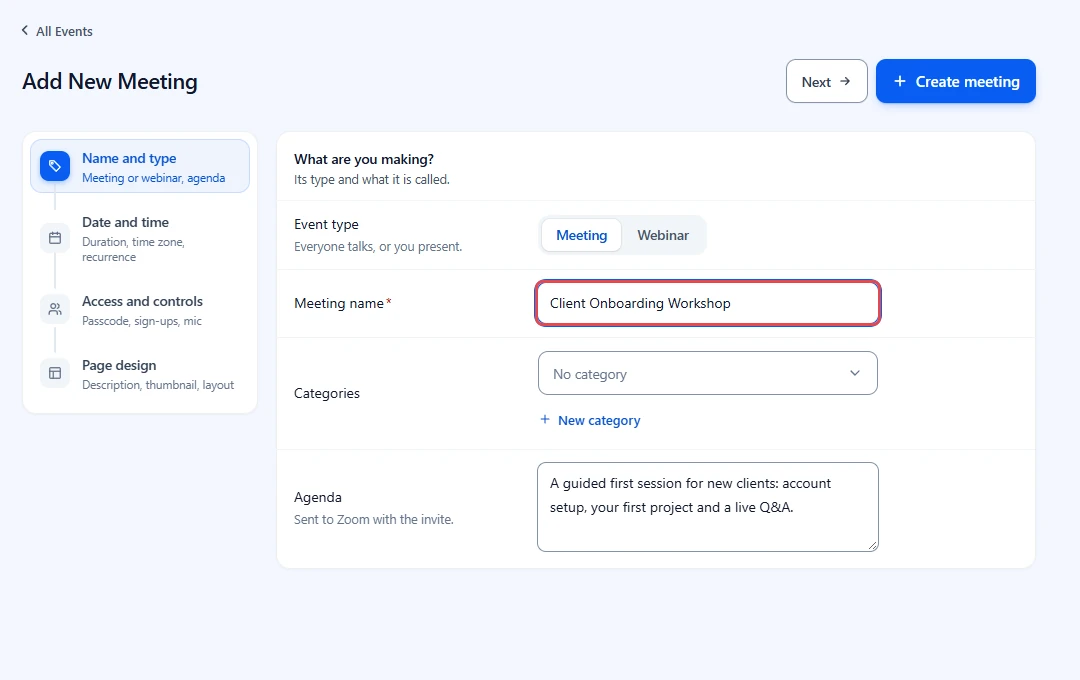Click the plus icon beside New category
The width and height of the screenshot is (1080, 680).
tap(545, 420)
